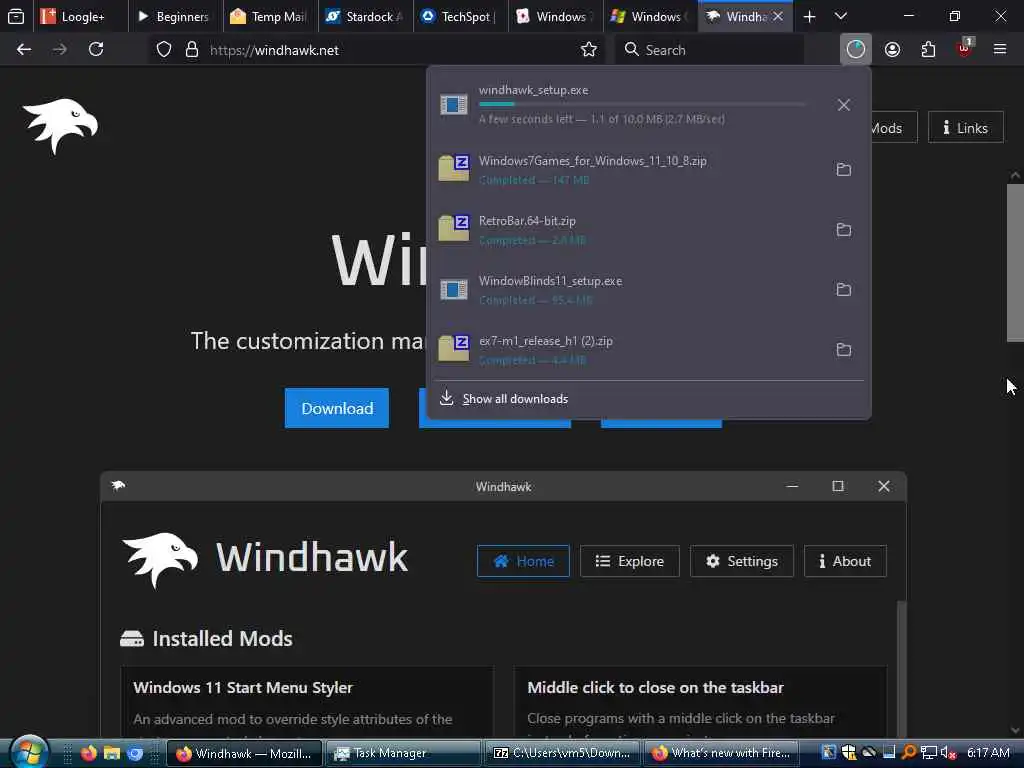
Task: Click Middle click to close on taskbar heading
Action: pyautogui.click(x=655, y=688)
